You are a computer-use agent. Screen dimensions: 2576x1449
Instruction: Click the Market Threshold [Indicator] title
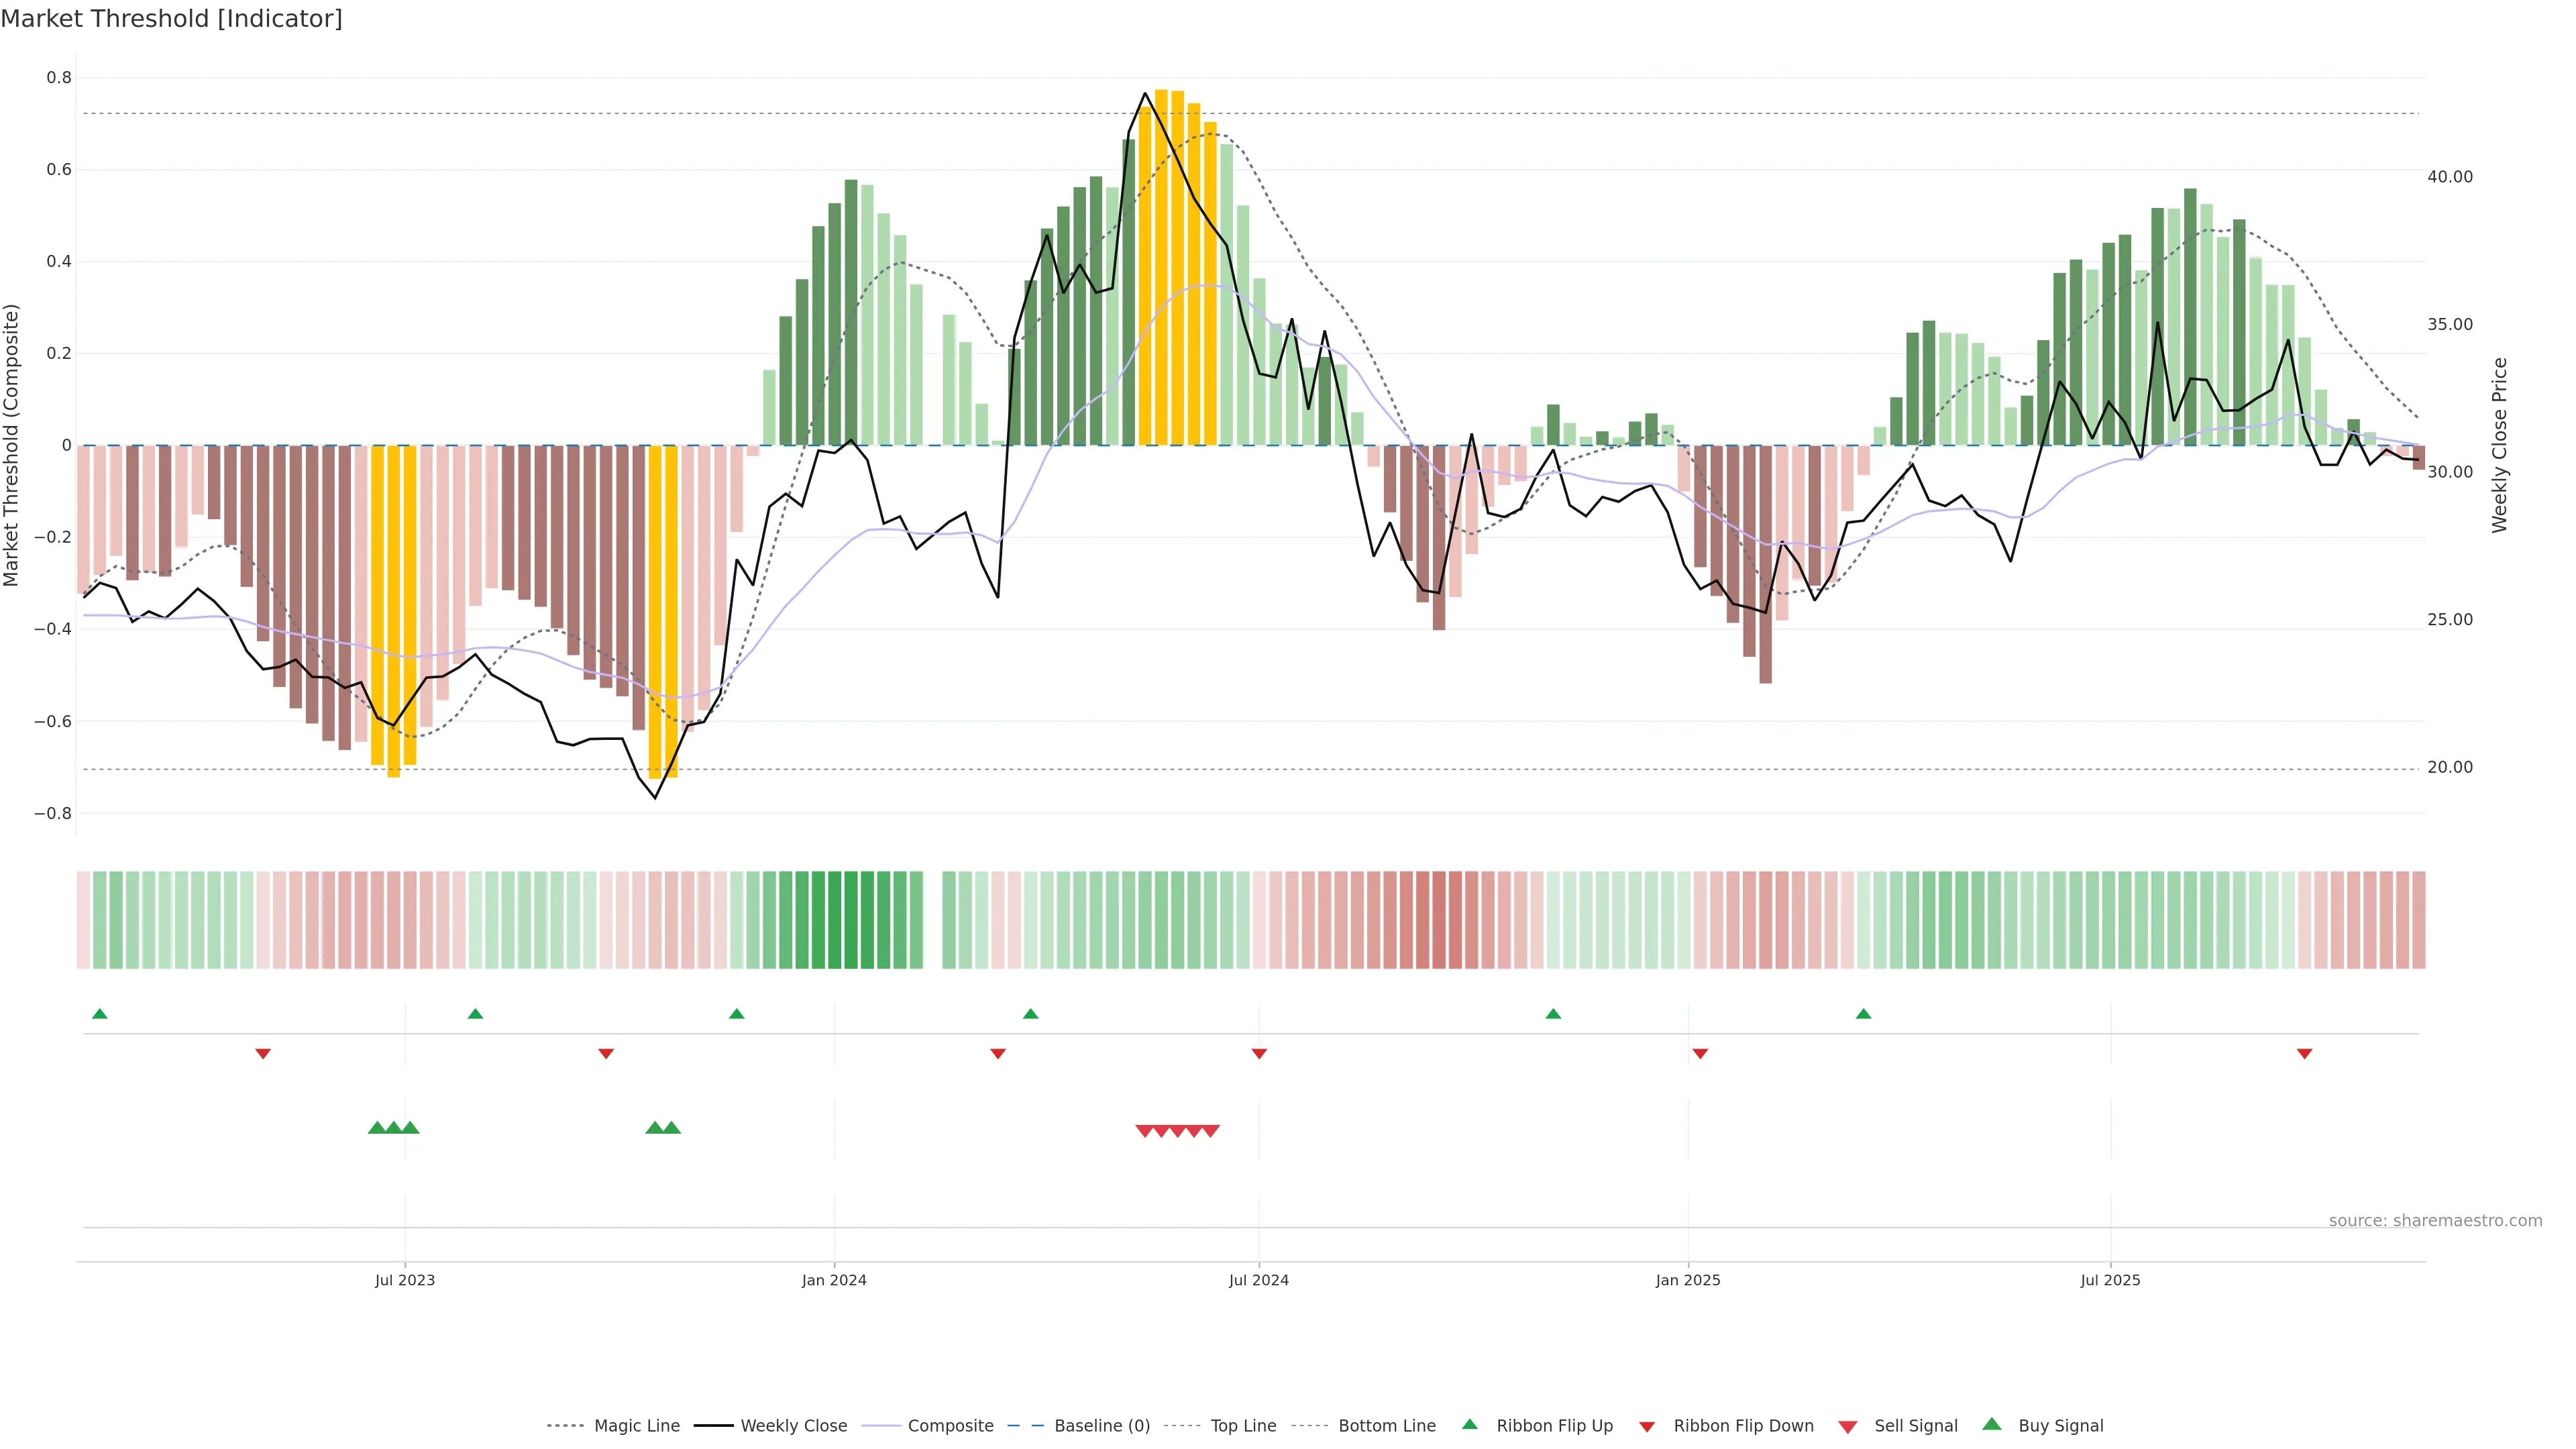pyautogui.click(x=171, y=19)
